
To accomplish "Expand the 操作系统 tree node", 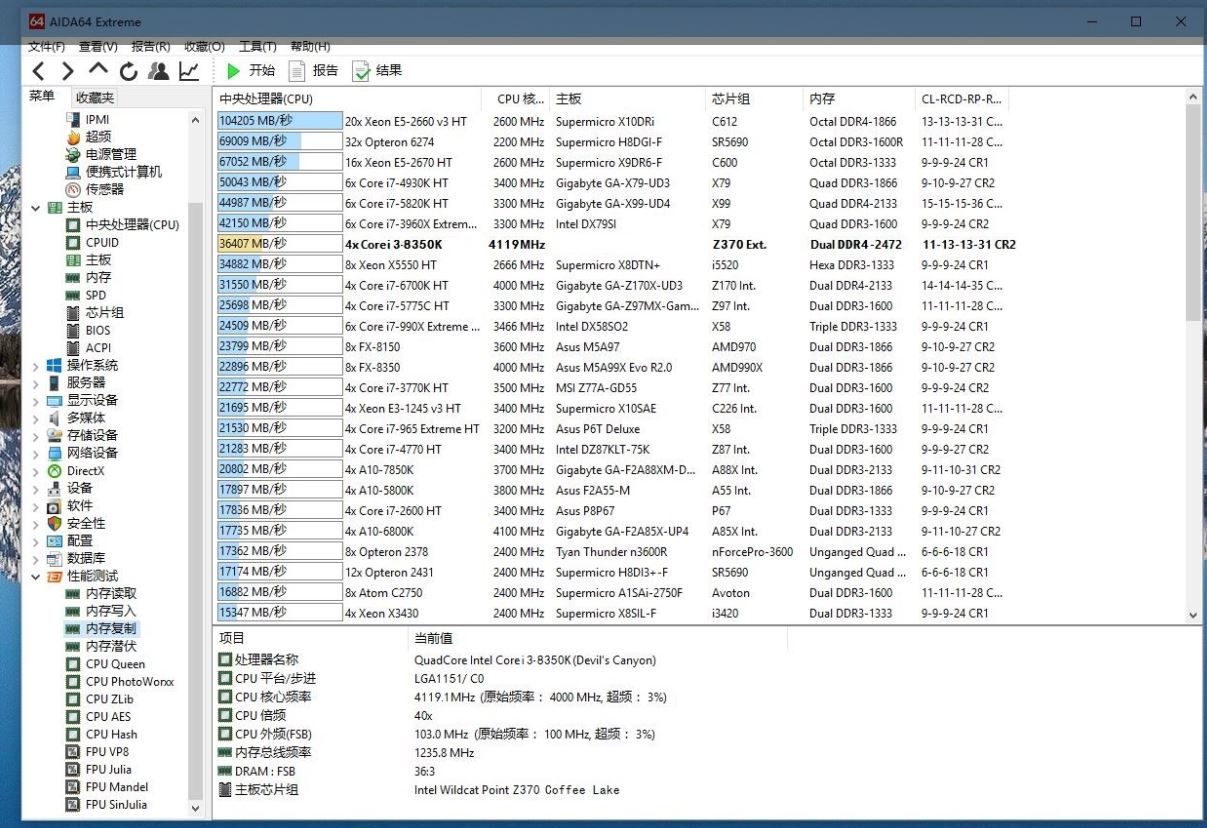I will point(36,366).
